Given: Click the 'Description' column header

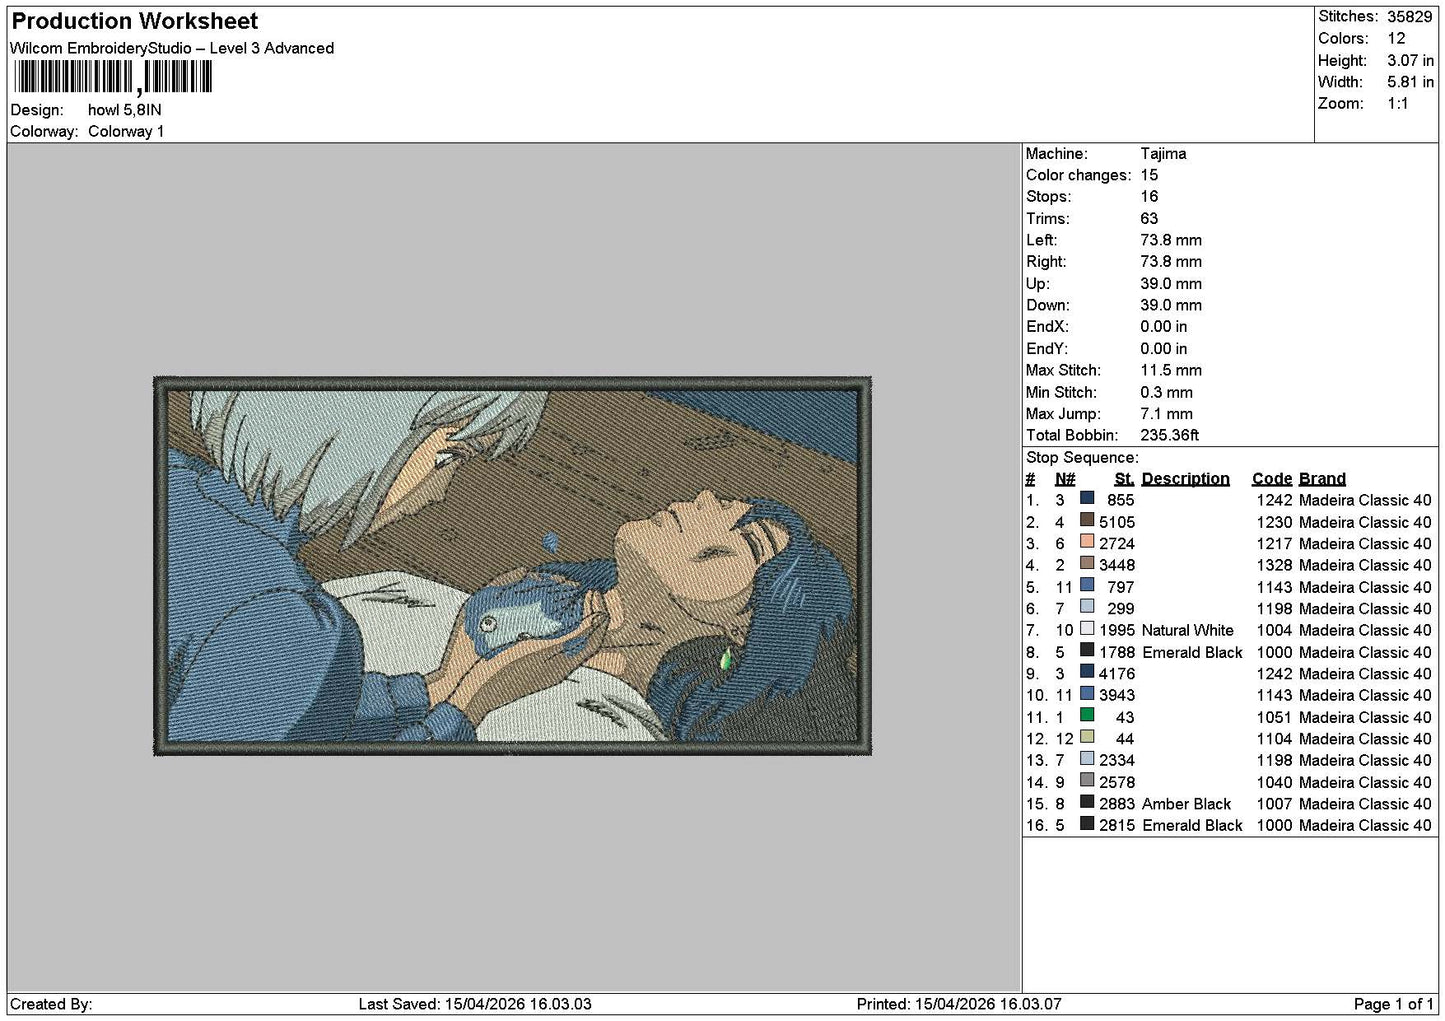Looking at the screenshot, I should coord(1185,479).
